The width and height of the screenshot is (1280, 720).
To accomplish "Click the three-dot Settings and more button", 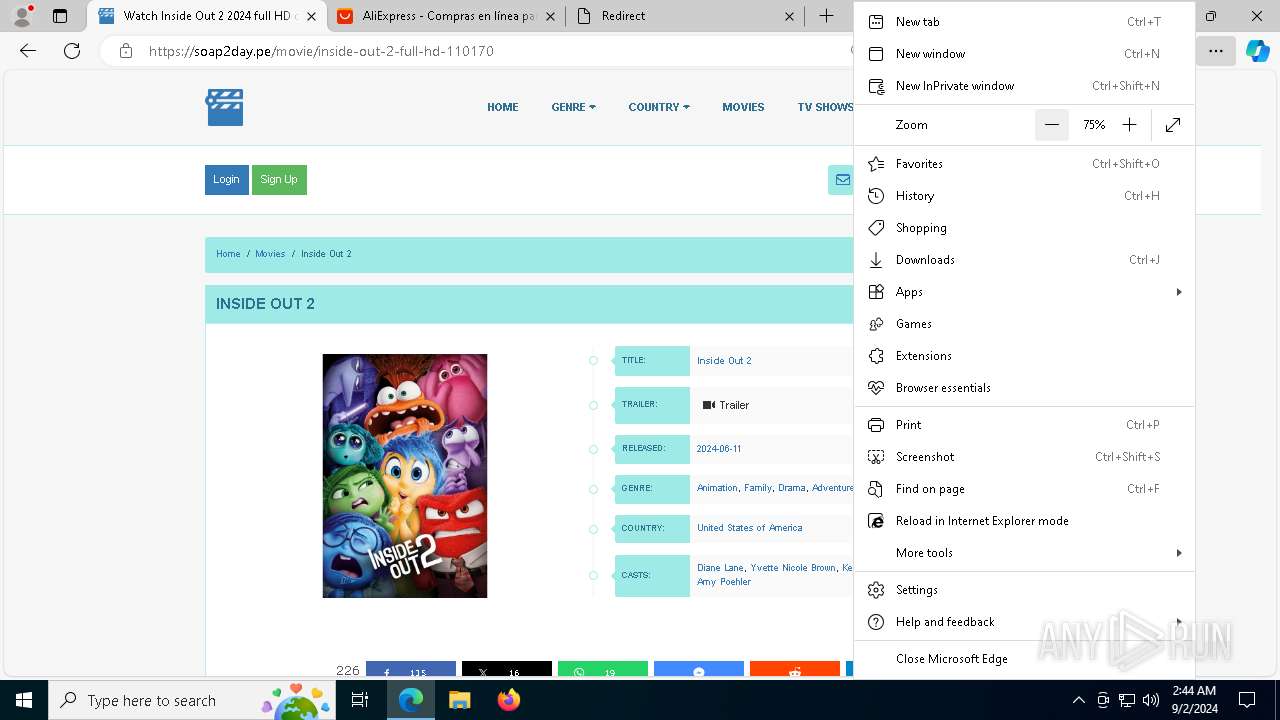I will tap(1215, 51).
